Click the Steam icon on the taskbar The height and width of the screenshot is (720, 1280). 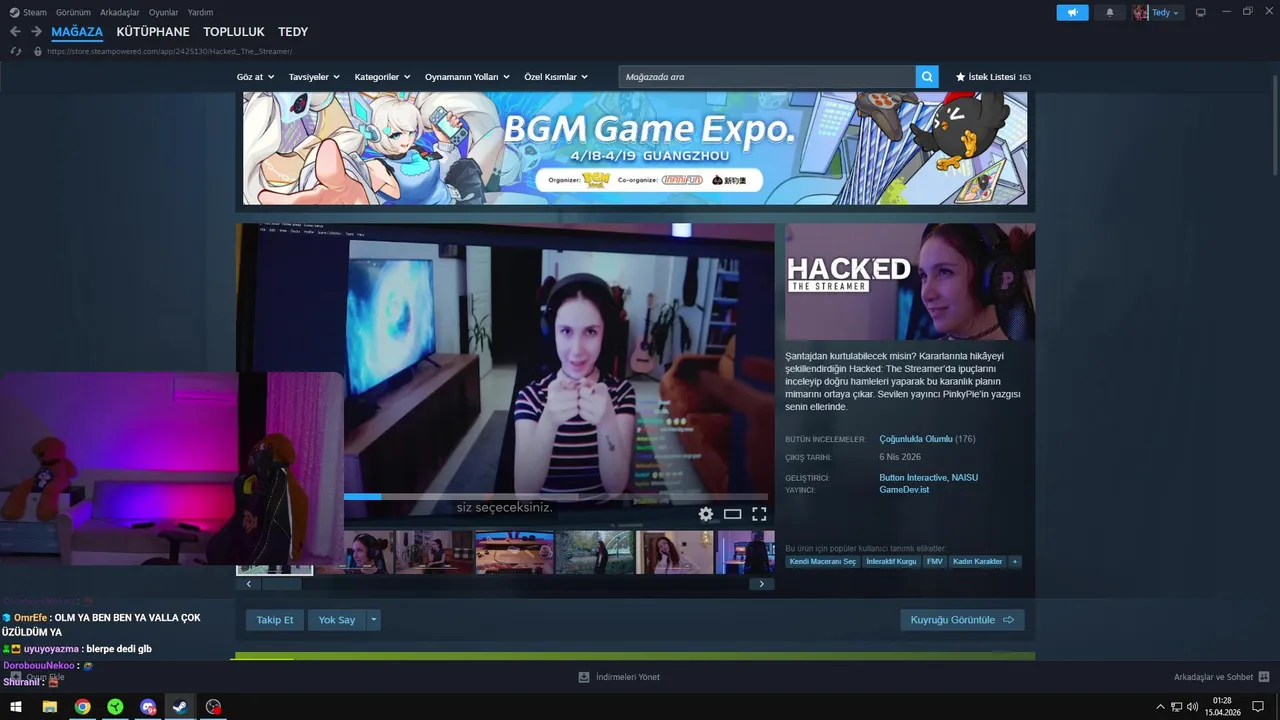pyautogui.click(x=180, y=706)
